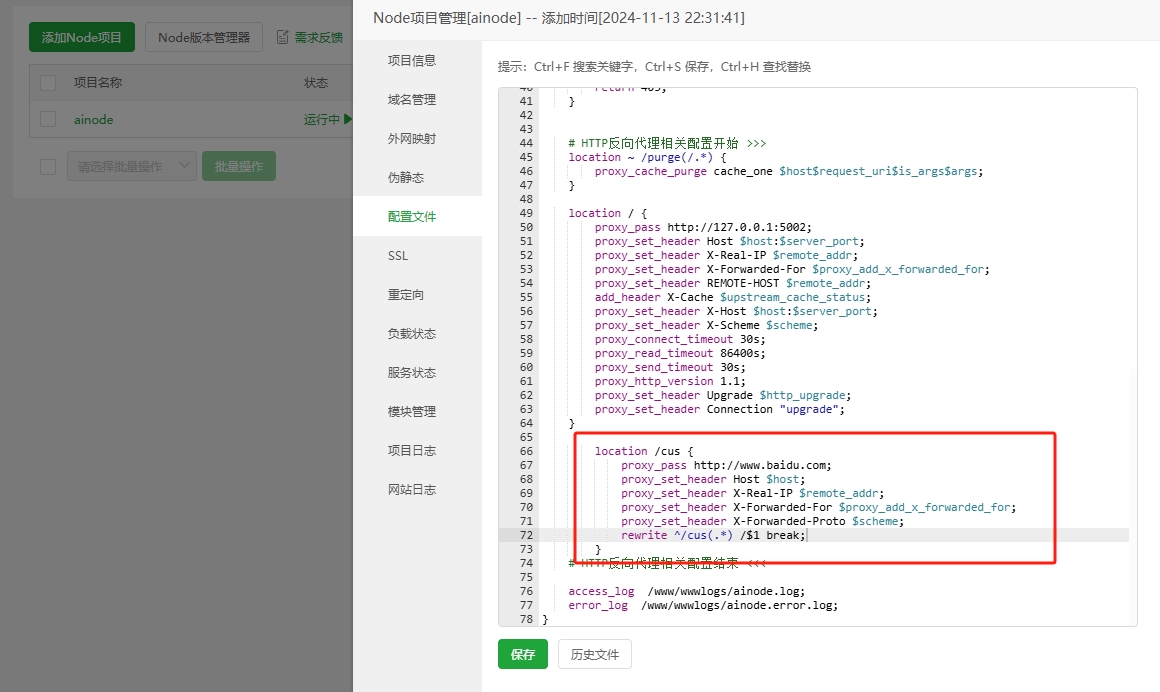Click the location /cus { line
1160x692 pixels.
(x=644, y=451)
